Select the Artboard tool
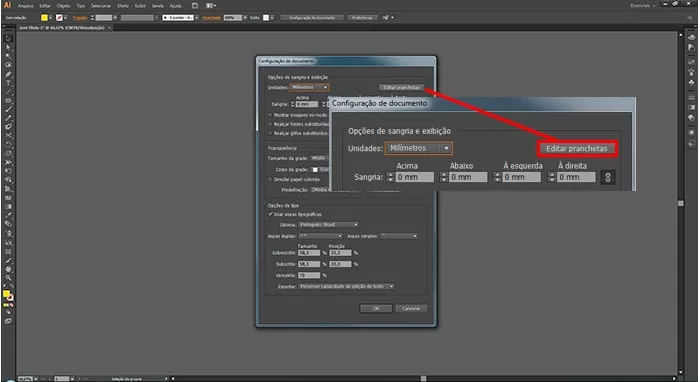Image resolution: width=700 pixels, height=382 pixels. pyautogui.click(x=8, y=252)
